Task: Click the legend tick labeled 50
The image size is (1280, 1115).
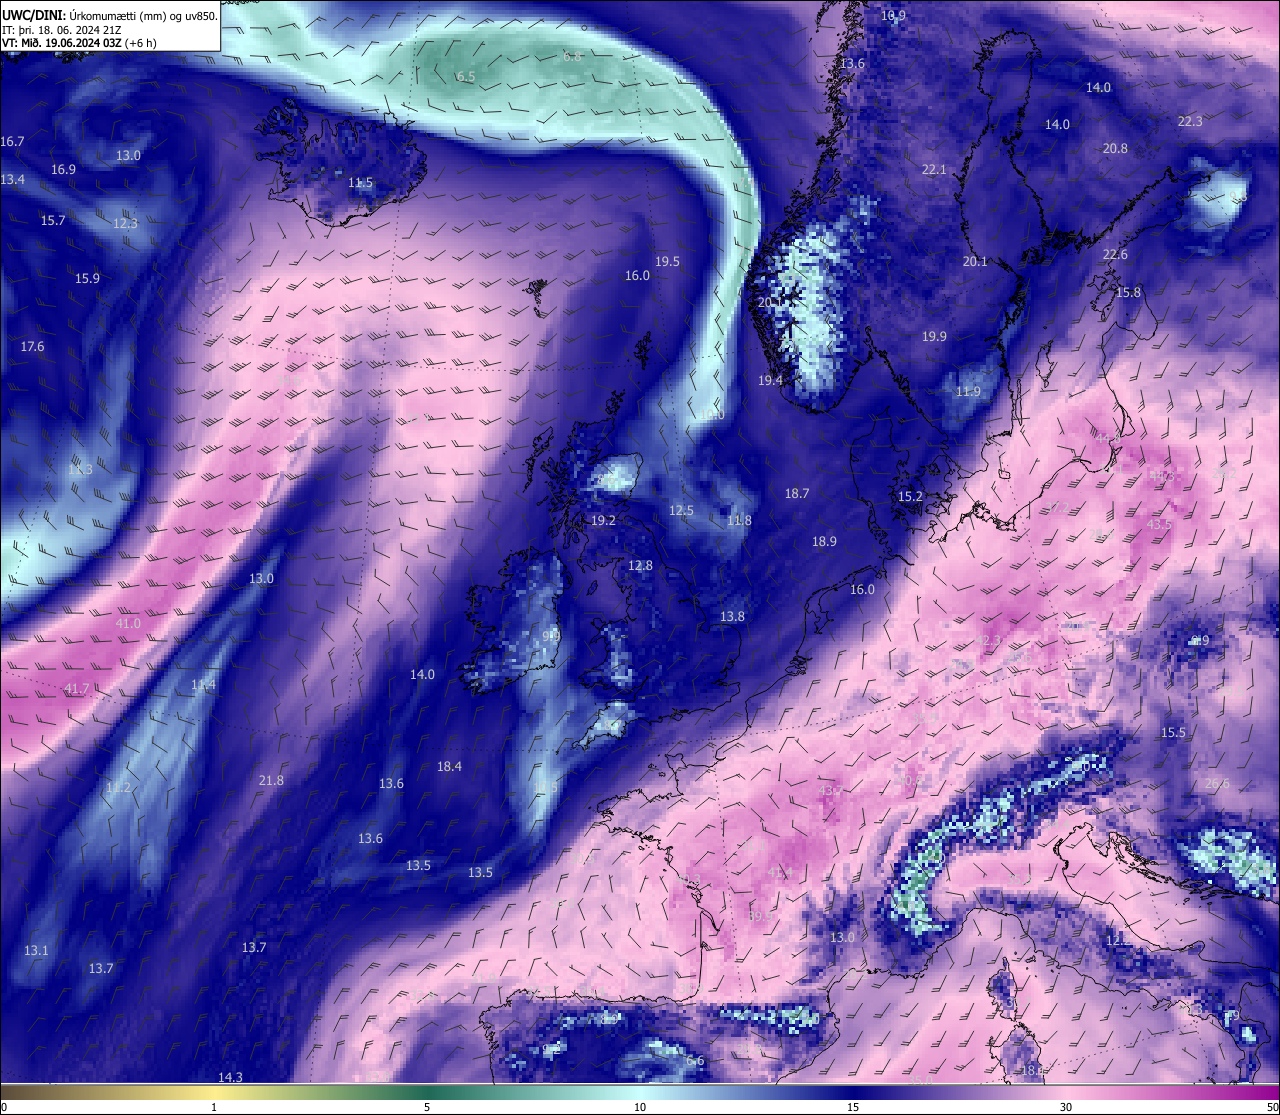Action: (x=1271, y=1107)
